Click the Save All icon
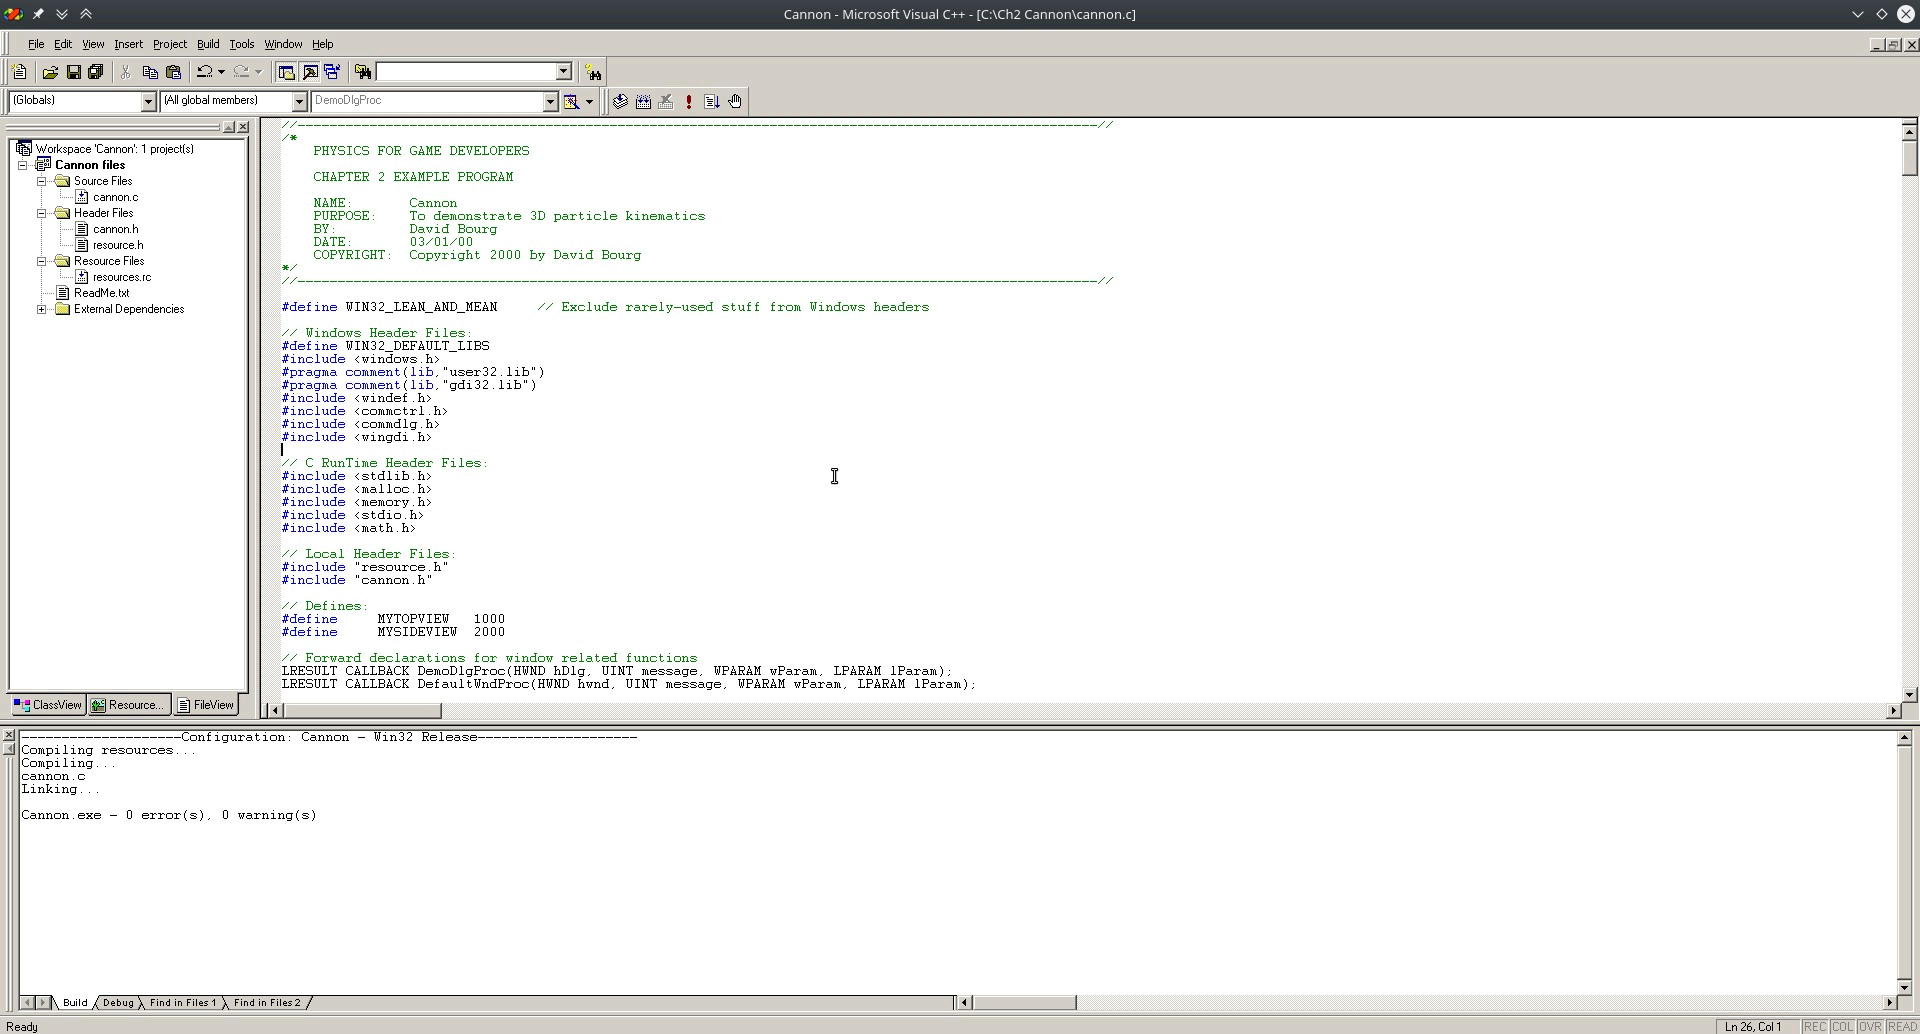 pos(96,72)
